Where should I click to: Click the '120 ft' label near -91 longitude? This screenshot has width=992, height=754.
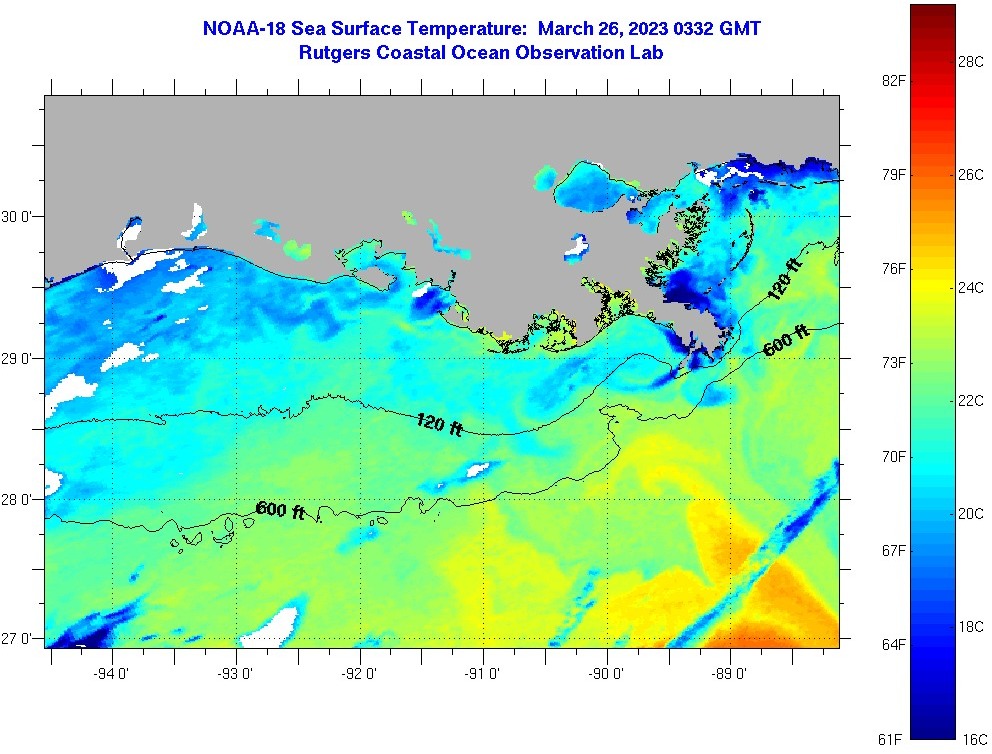(x=440, y=424)
